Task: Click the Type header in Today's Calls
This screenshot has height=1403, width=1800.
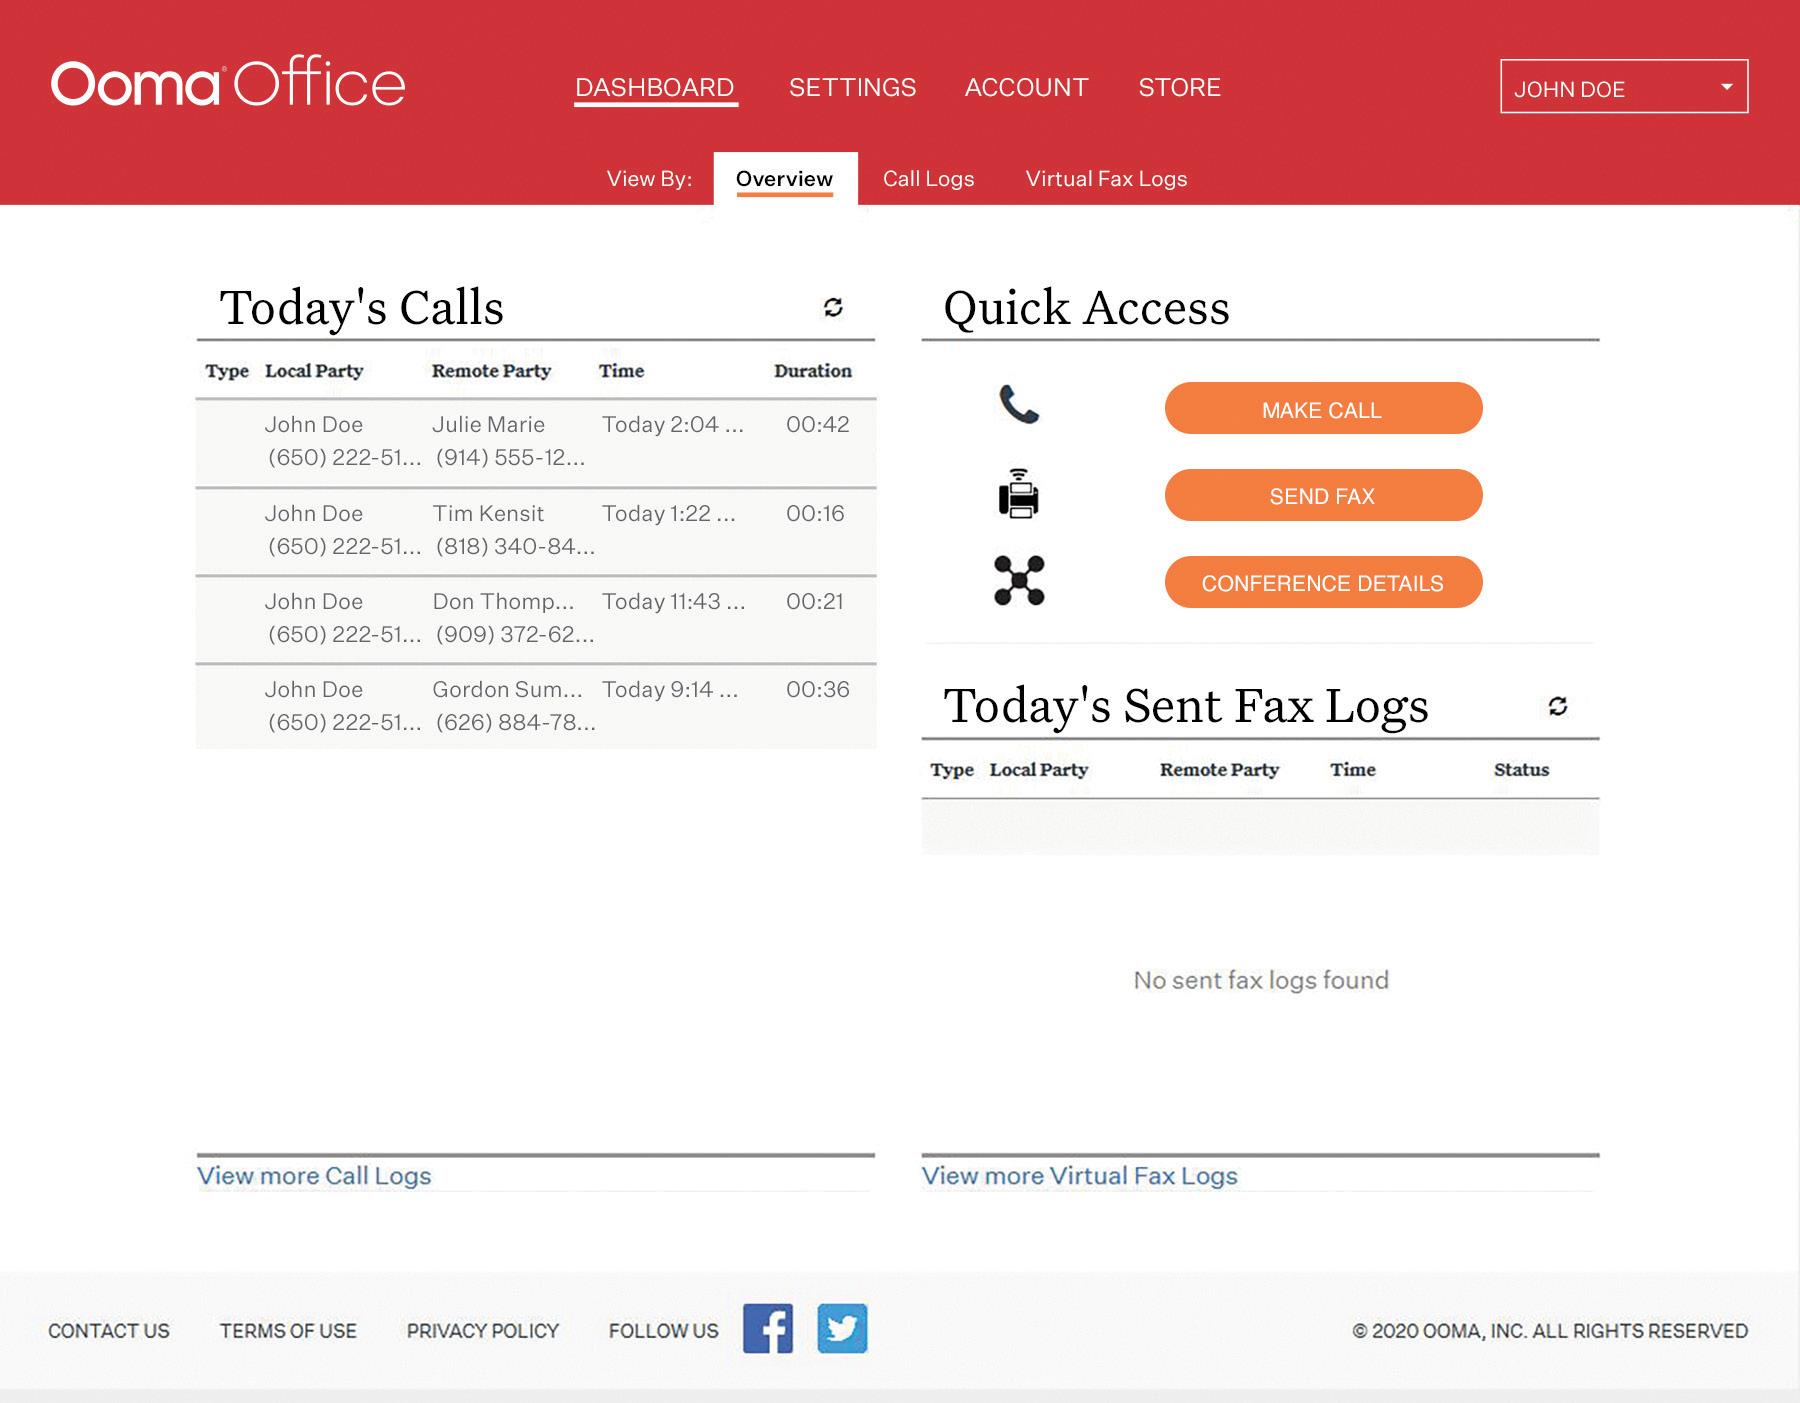Action: [x=227, y=371]
